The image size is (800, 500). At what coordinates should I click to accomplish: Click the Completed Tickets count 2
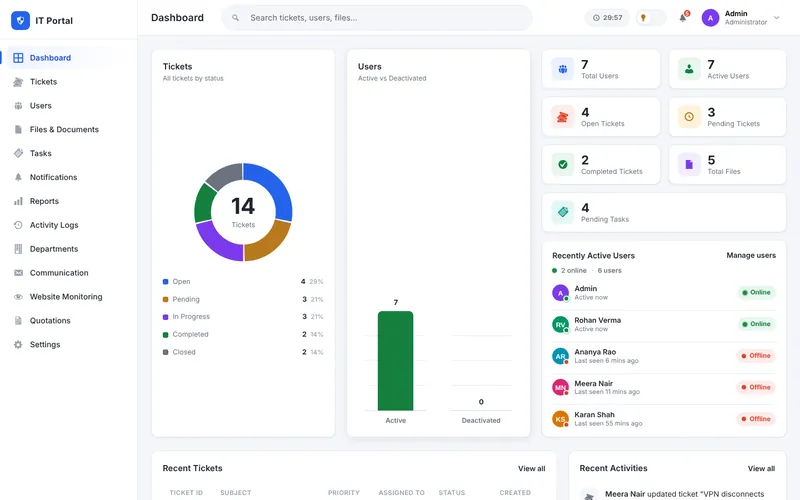[x=585, y=160]
